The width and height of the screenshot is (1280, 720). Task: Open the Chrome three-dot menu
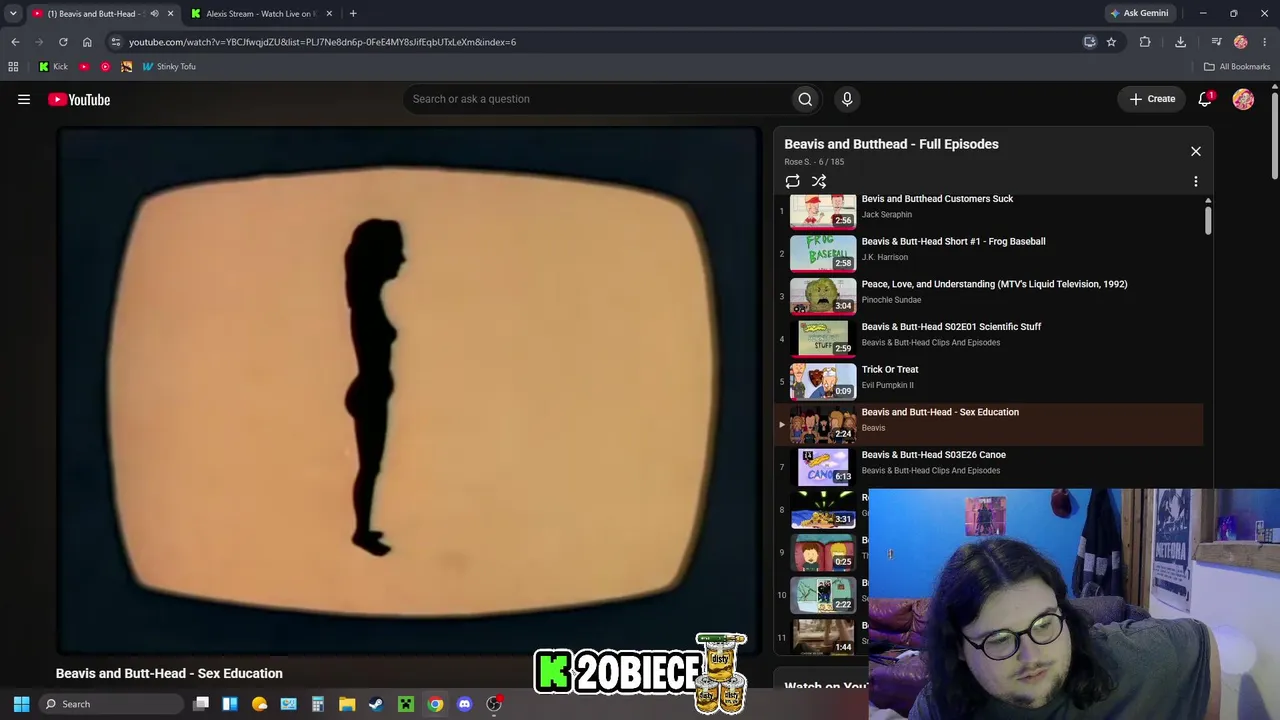[x=1265, y=42]
